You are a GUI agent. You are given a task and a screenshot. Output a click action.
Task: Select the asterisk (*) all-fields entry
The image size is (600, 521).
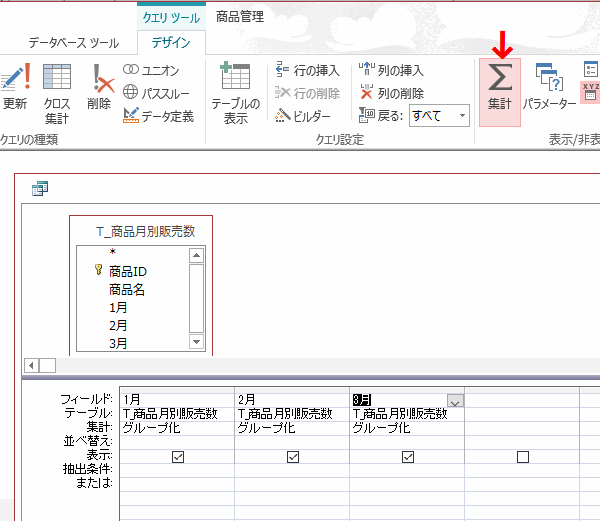[112, 252]
